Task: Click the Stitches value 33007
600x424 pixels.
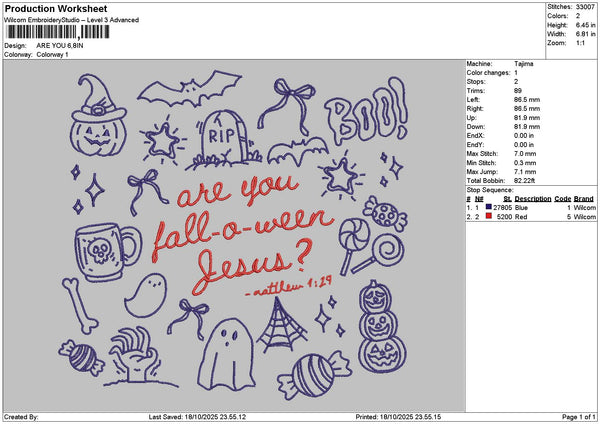Action: pyautogui.click(x=585, y=7)
